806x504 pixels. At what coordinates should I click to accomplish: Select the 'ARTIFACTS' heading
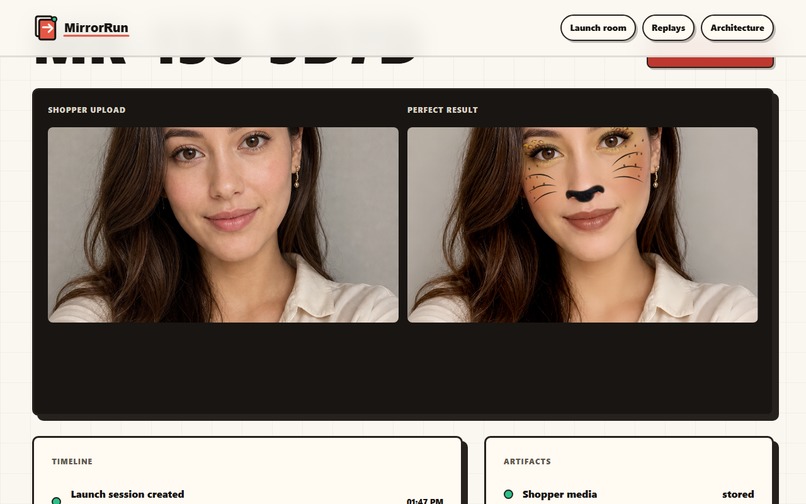click(527, 461)
